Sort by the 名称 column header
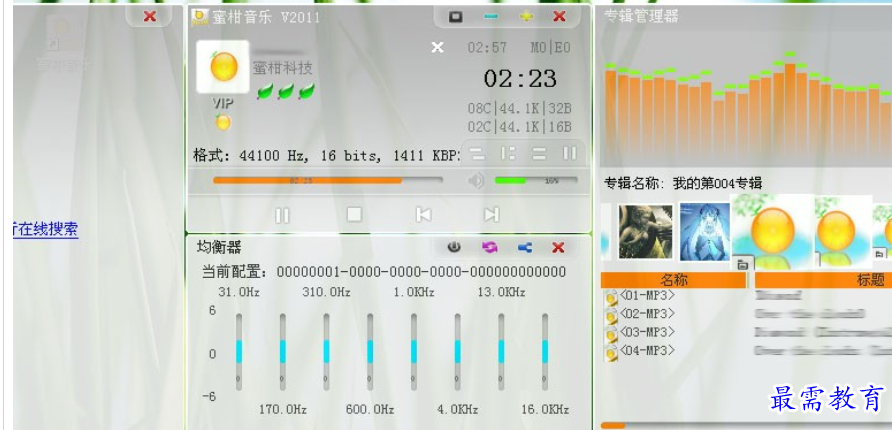Screen dimensions: 892x430 point(674,280)
